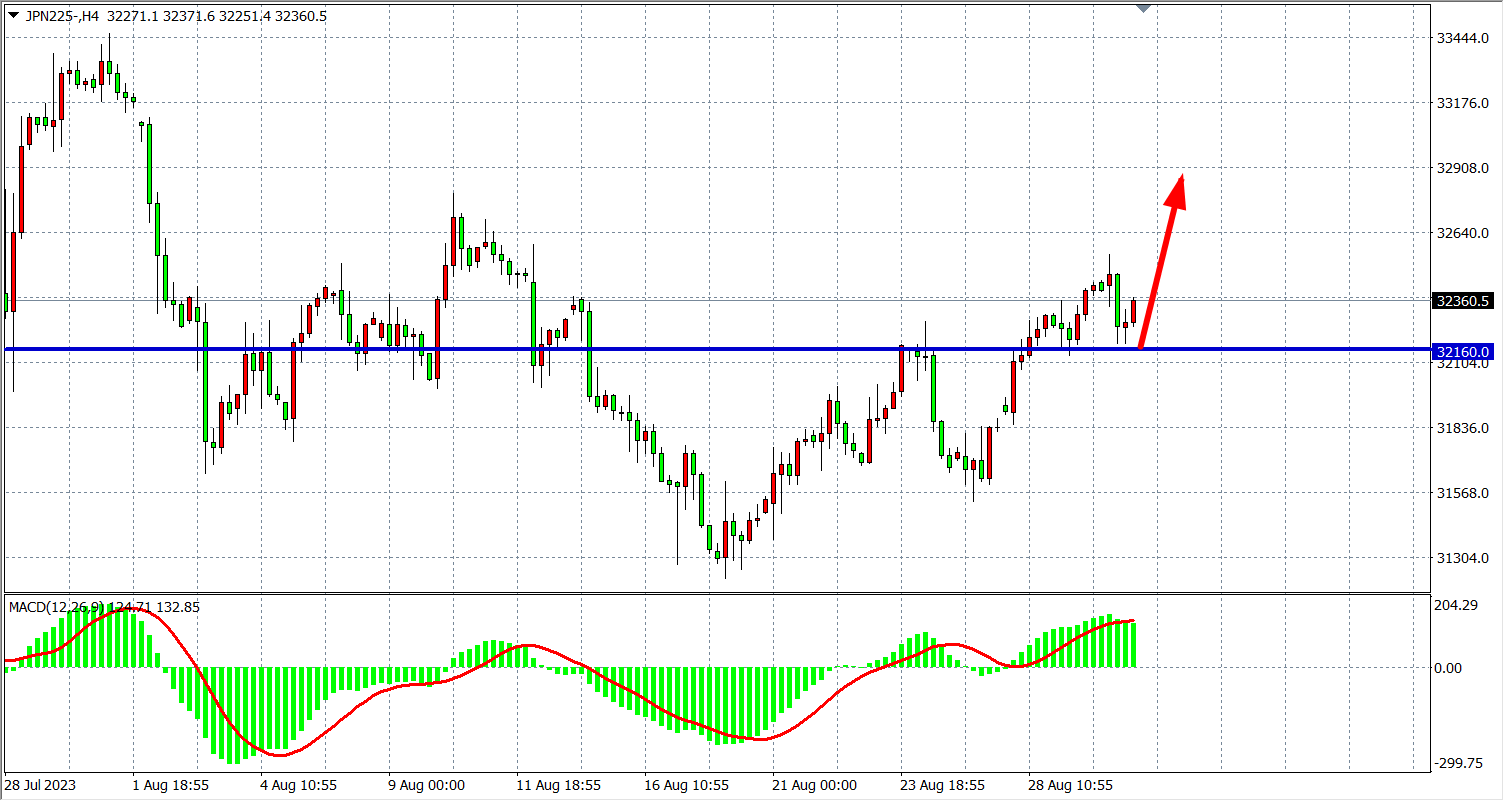This screenshot has width=1504, height=801.
Task: Click the 0.00 MACD zero level label
Action: (x=1448, y=668)
